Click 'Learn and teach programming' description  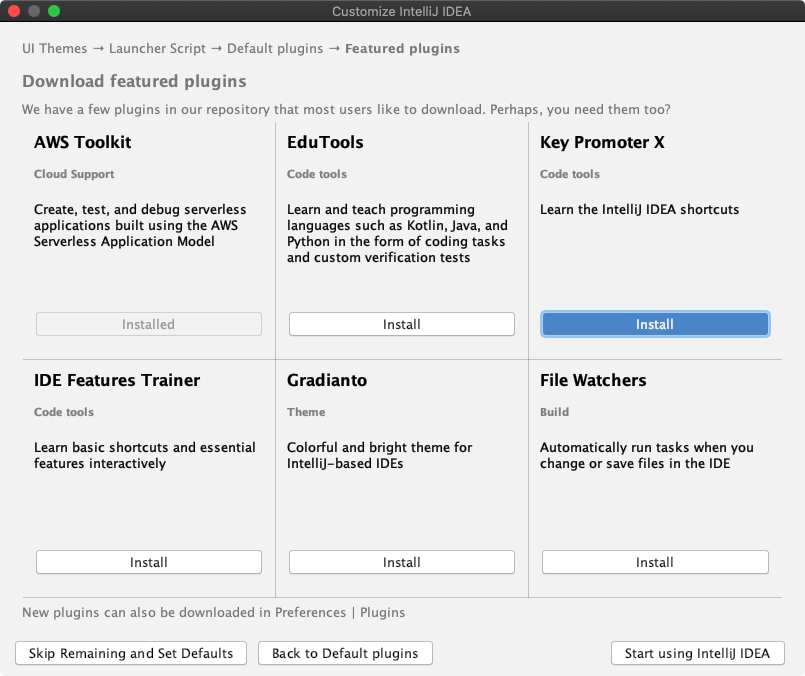(x=397, y=234)
